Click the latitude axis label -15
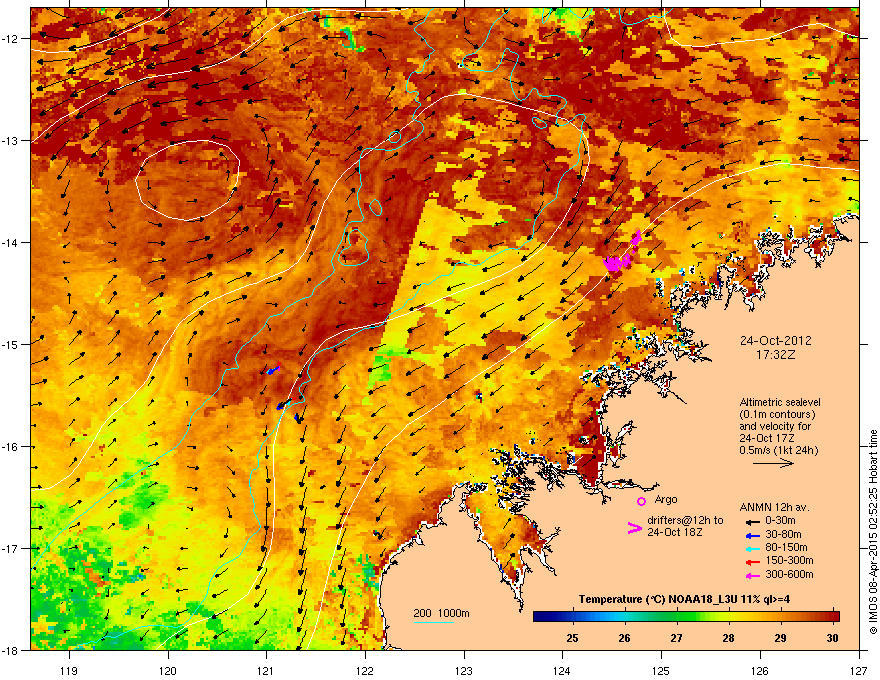This screenshot has width=880, height=680. coord(9,344)
